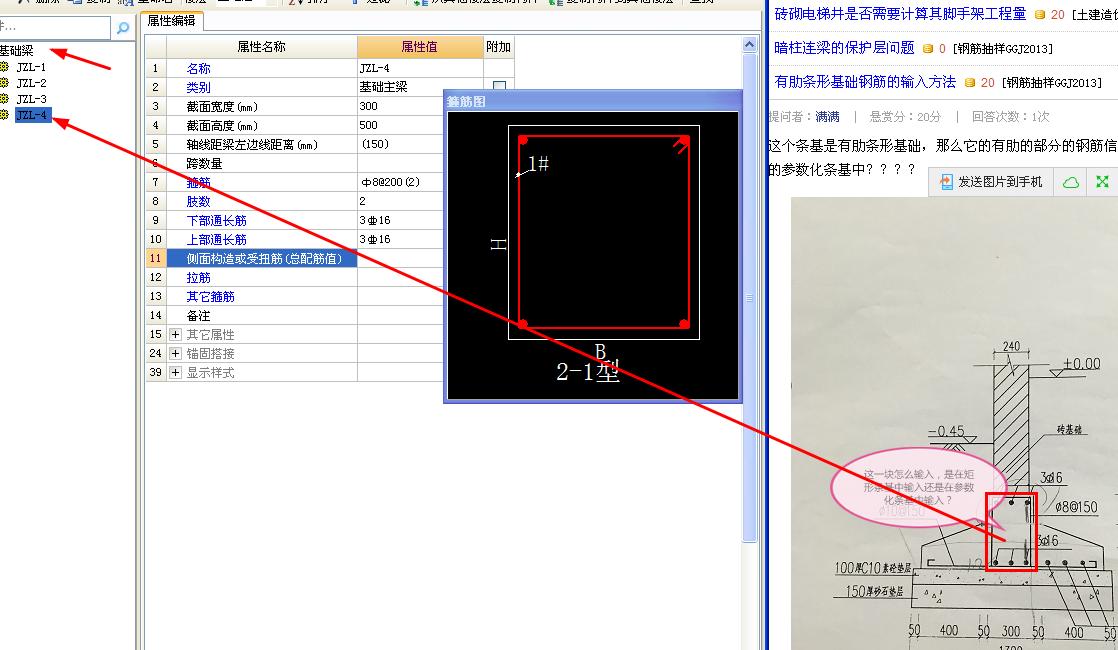Click the green cloud save icon
This screenshot has width=1118, height=650.
1070,182
